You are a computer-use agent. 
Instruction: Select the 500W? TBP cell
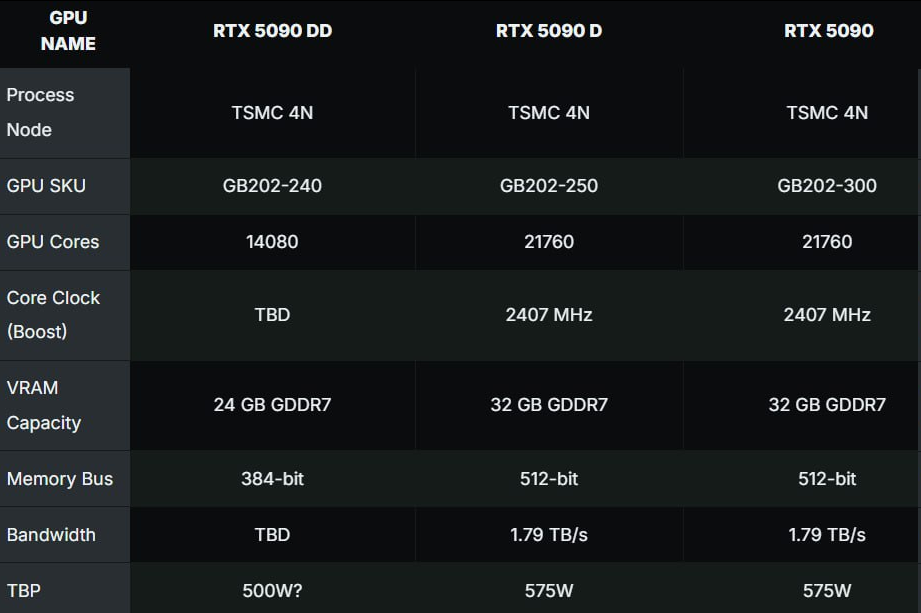point(273,591)
